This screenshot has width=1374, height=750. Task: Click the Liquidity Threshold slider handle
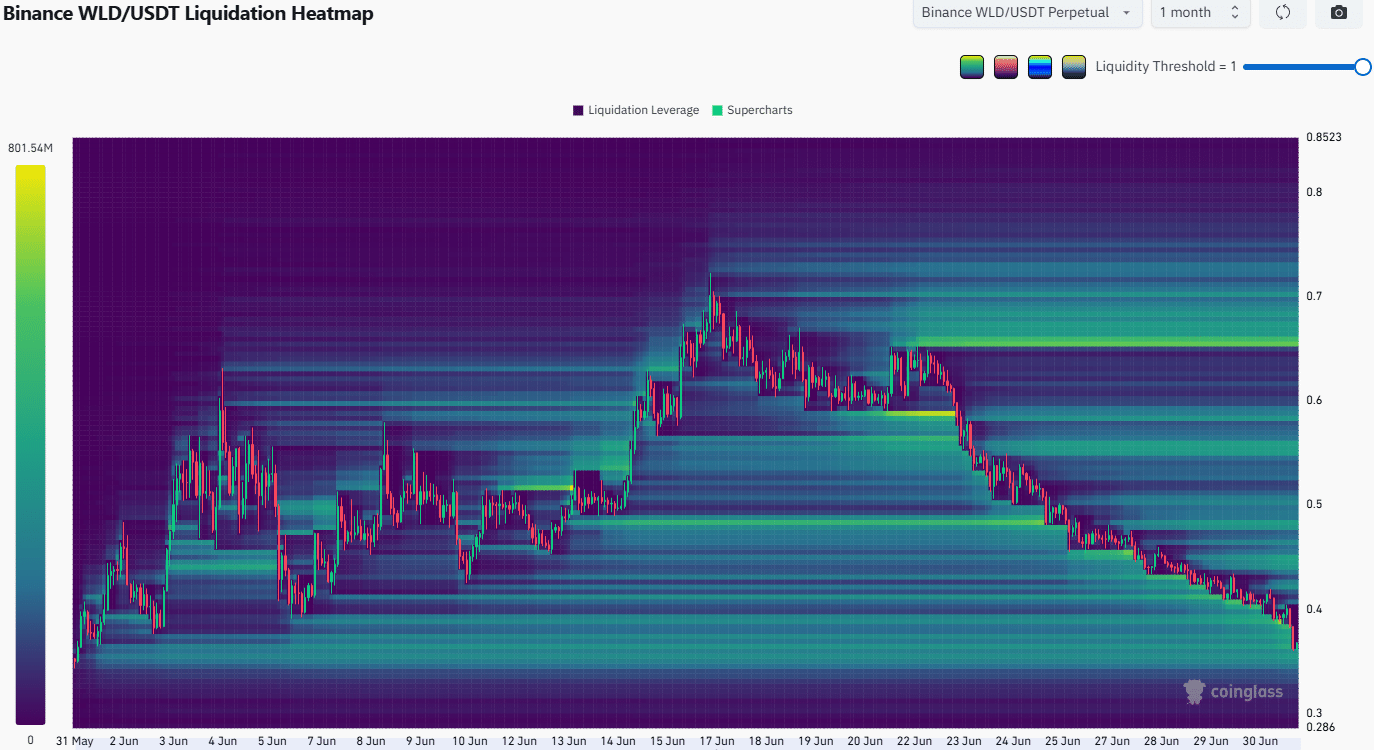1362,67
